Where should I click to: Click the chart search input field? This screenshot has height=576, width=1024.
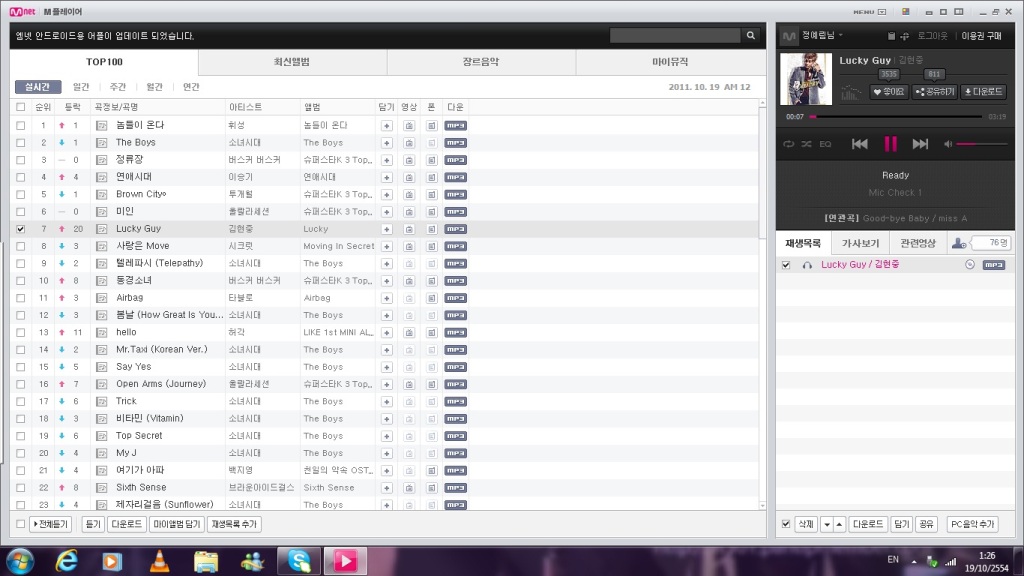click(675, 35)
